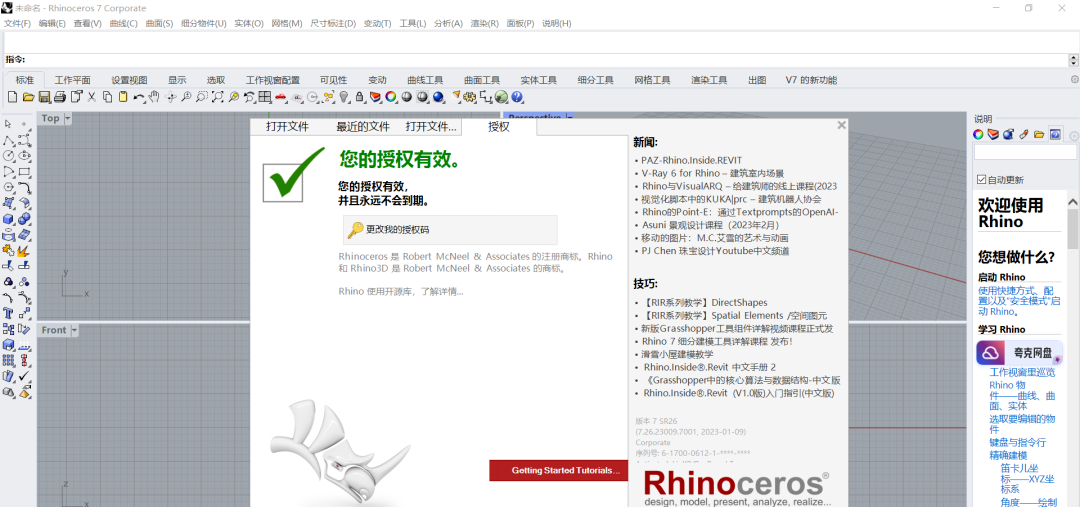Select the Box solid tool in sidebar
Viewport: 1080px width, 507px height.
tap(8, 219)
